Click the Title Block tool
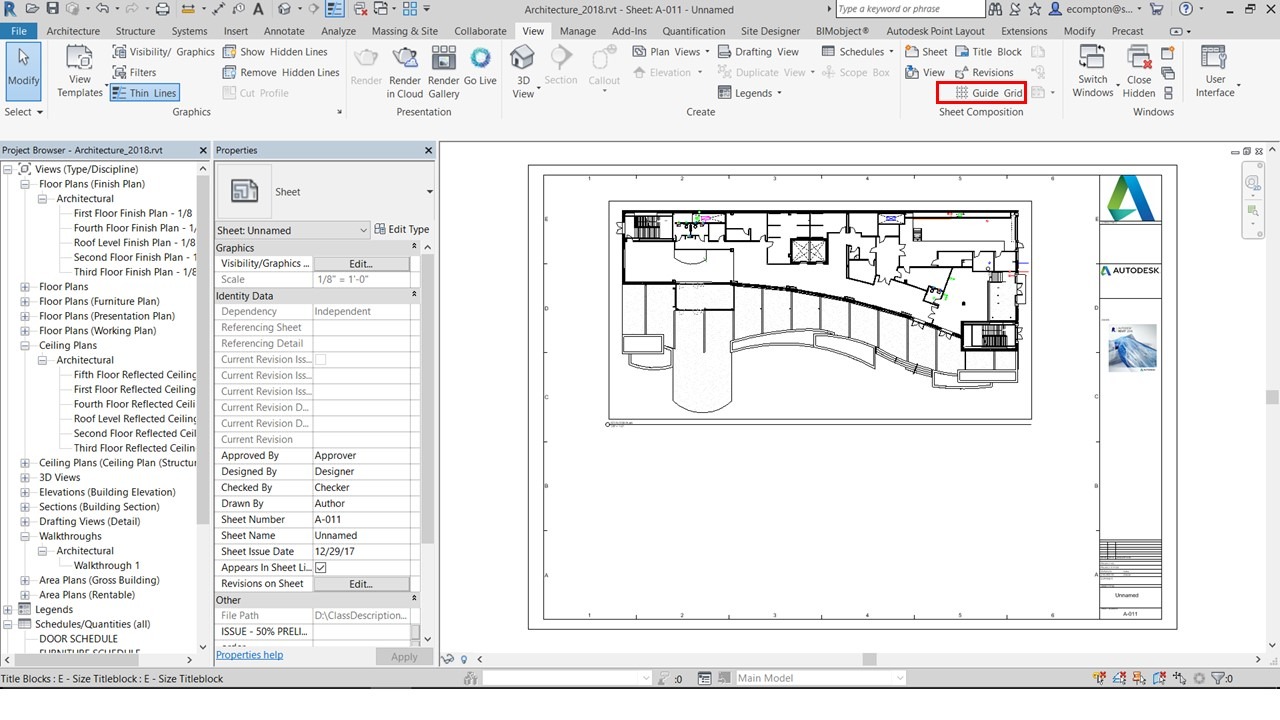The height and width of the screenshot is (720, 1280). [x=988, y=52]
